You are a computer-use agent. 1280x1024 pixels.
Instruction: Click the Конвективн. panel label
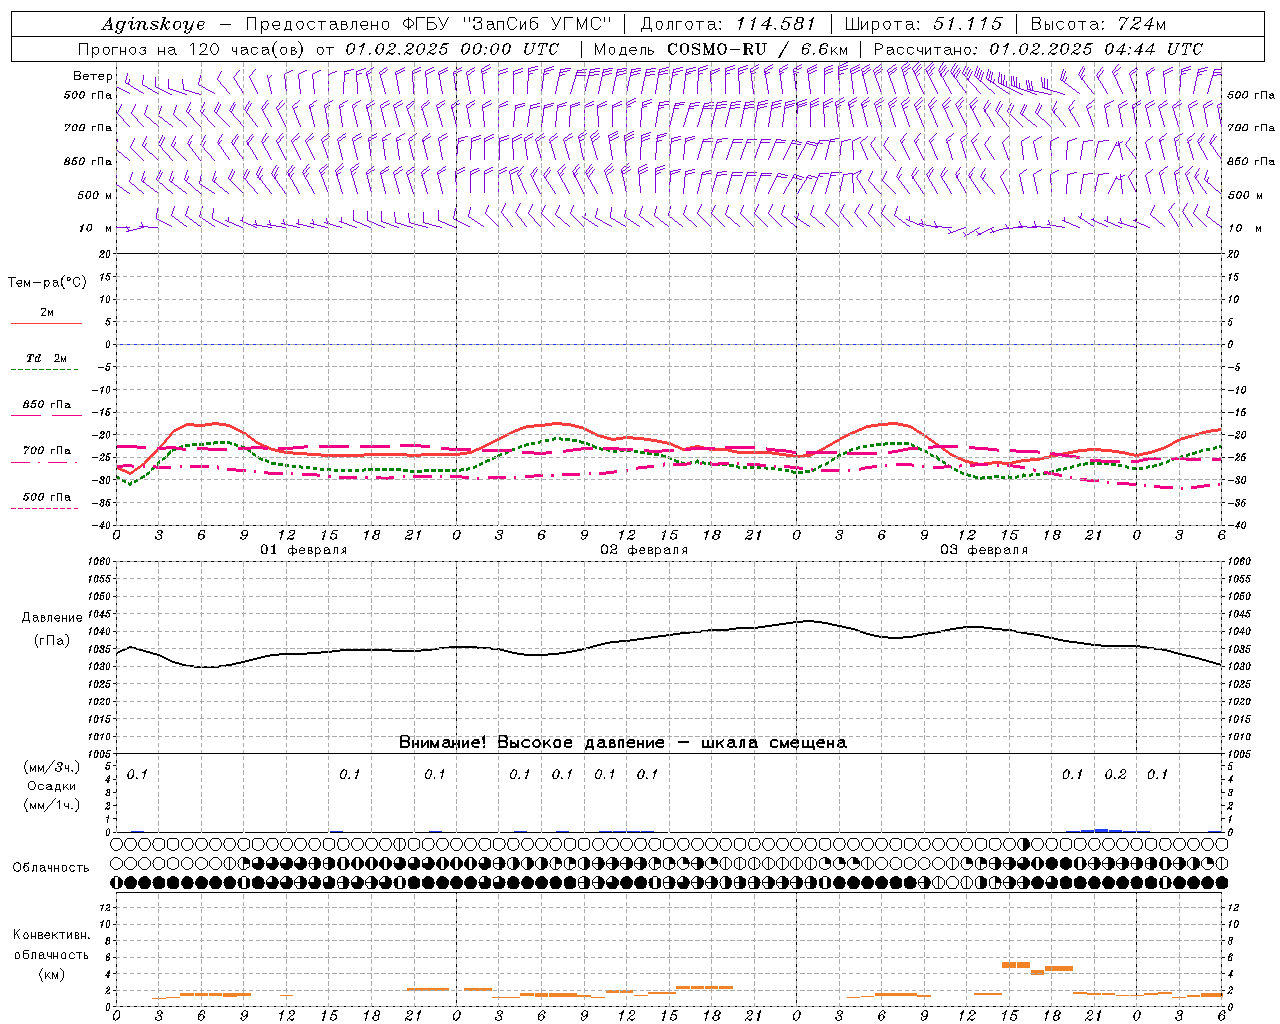(x=51, y=935)
